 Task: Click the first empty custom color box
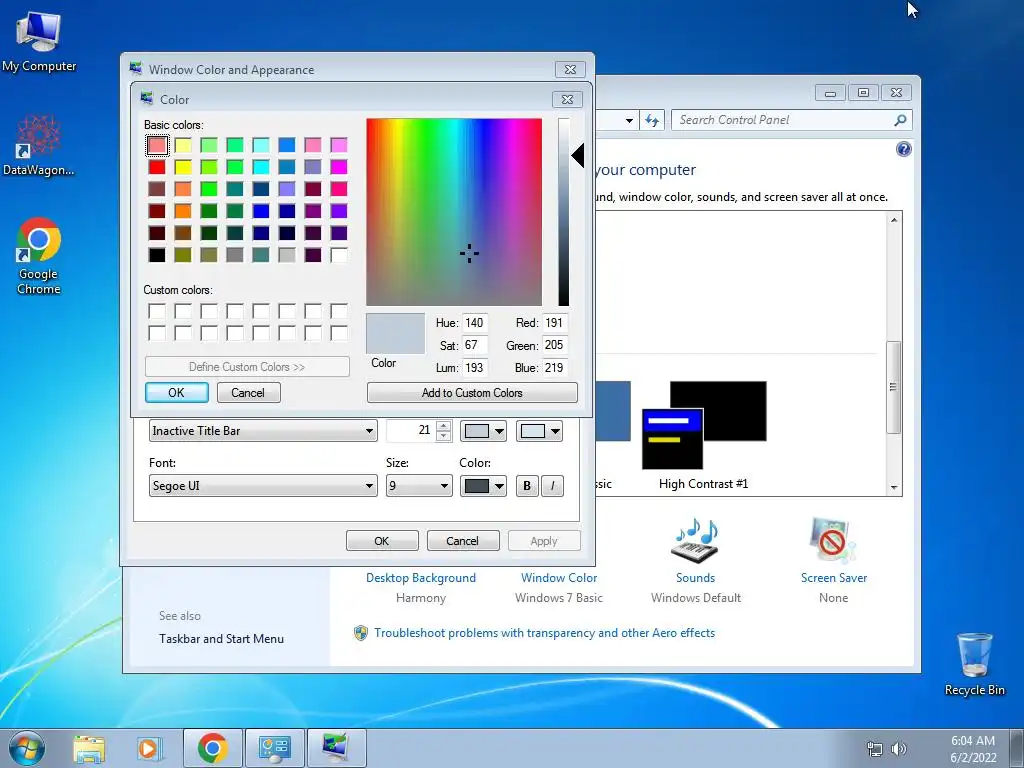(x=157, y=312)
